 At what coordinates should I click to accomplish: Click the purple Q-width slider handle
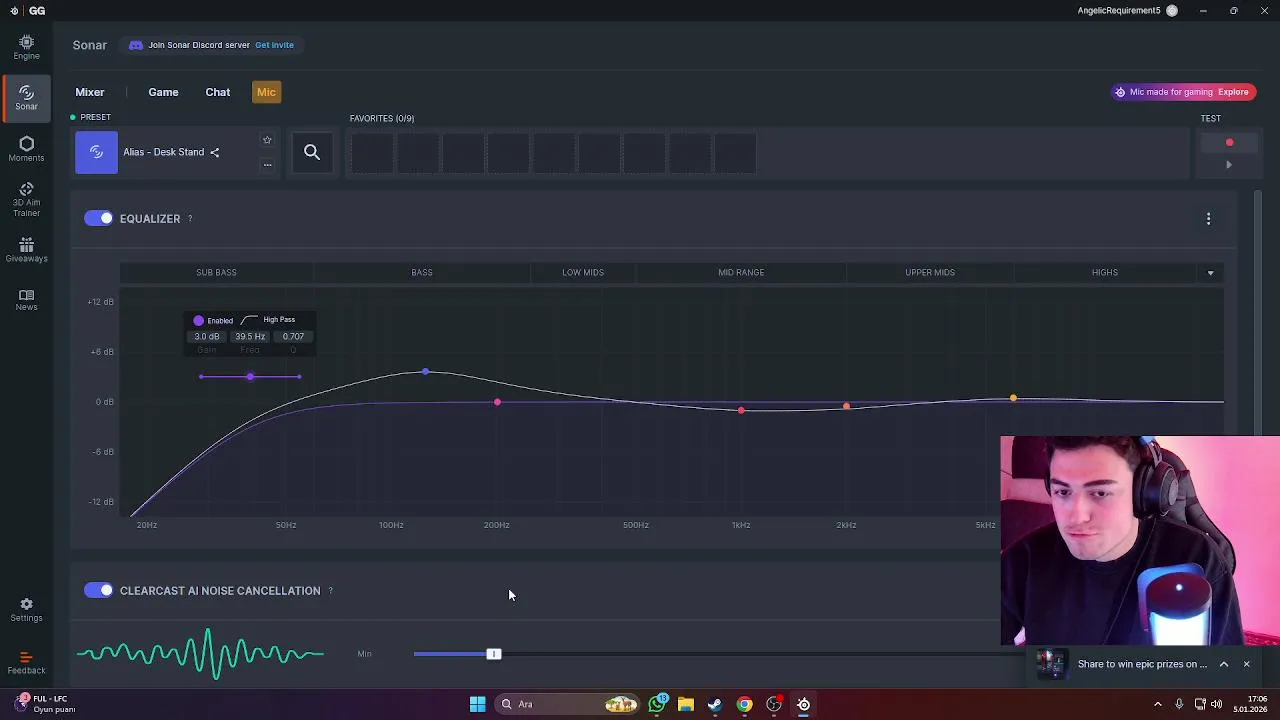(250, 376)
